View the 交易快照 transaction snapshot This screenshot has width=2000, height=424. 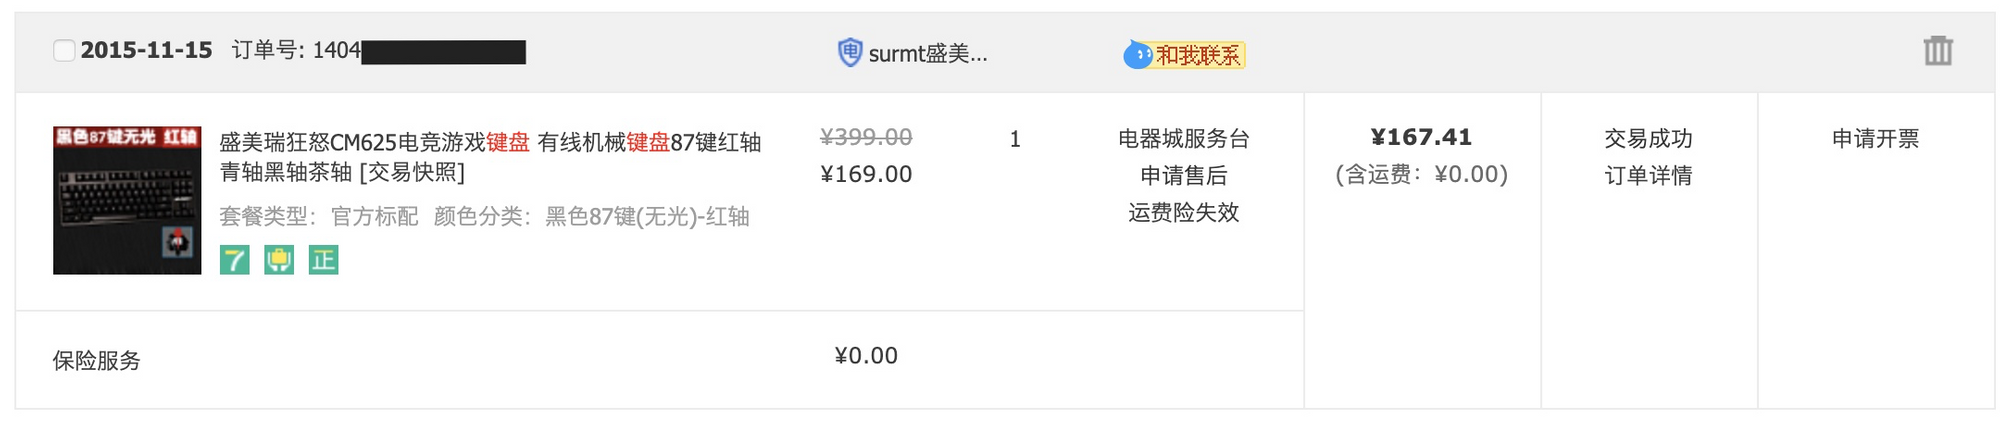(x=412, y=172)
